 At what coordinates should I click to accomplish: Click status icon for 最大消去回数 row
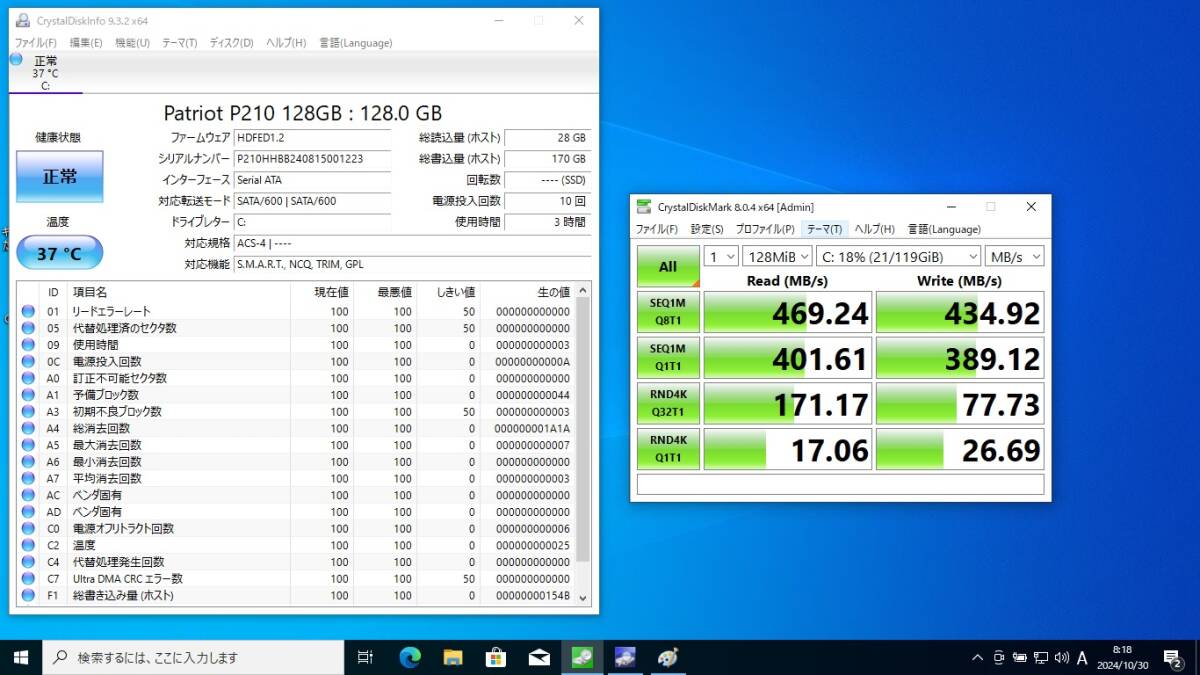tap(28, 445)
